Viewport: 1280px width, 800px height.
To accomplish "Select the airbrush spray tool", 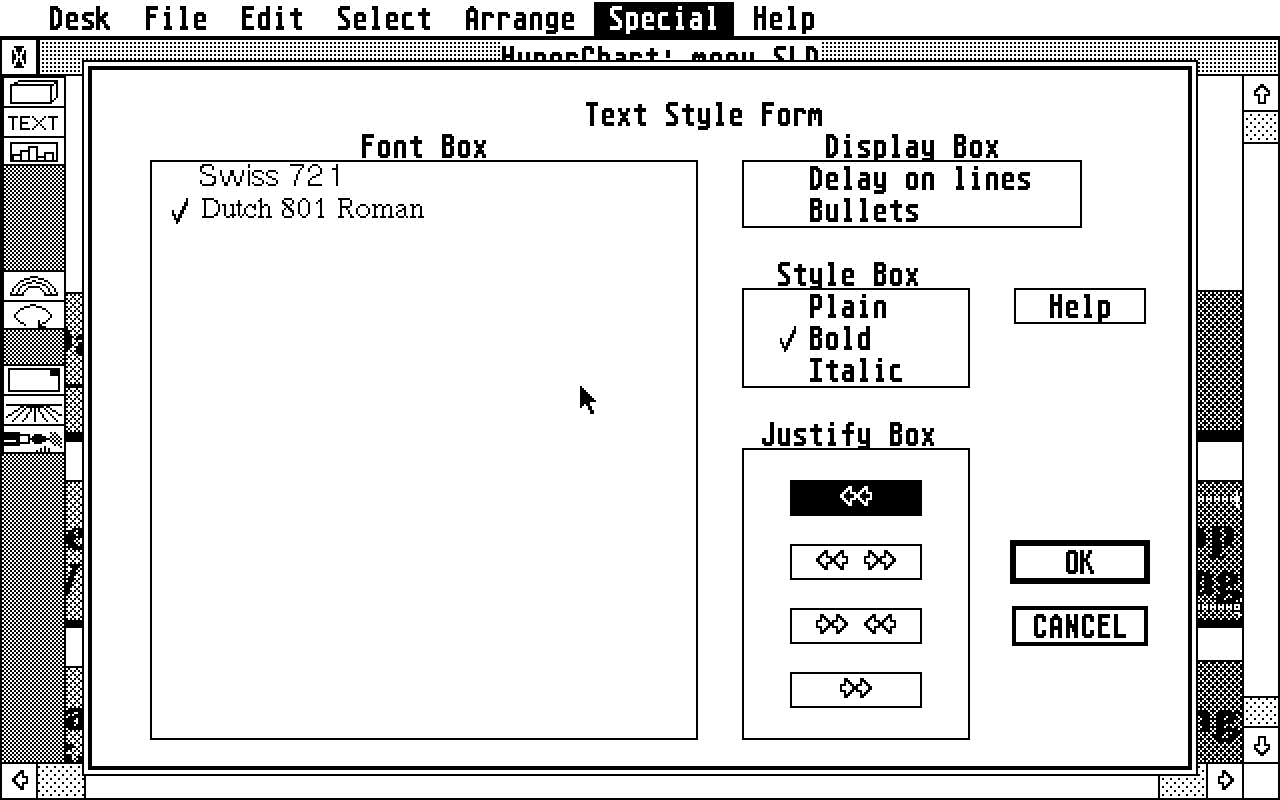I will pos(34,439).
